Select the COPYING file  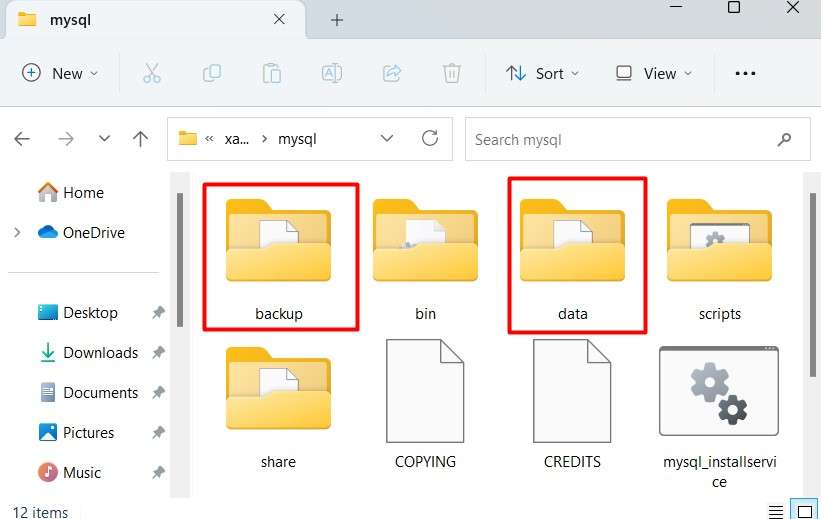point(425,404)
